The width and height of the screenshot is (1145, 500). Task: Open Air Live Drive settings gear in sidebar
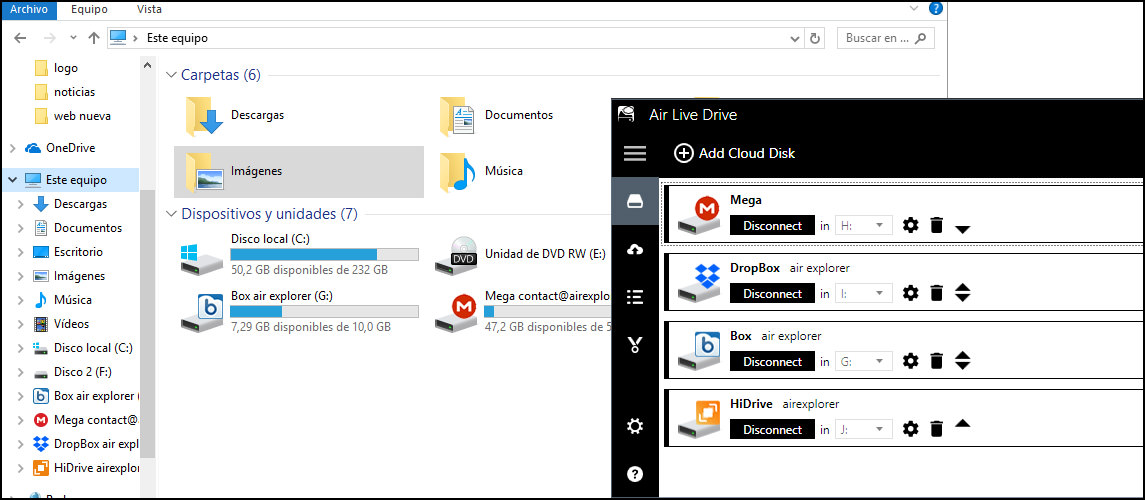click(635, 426)
